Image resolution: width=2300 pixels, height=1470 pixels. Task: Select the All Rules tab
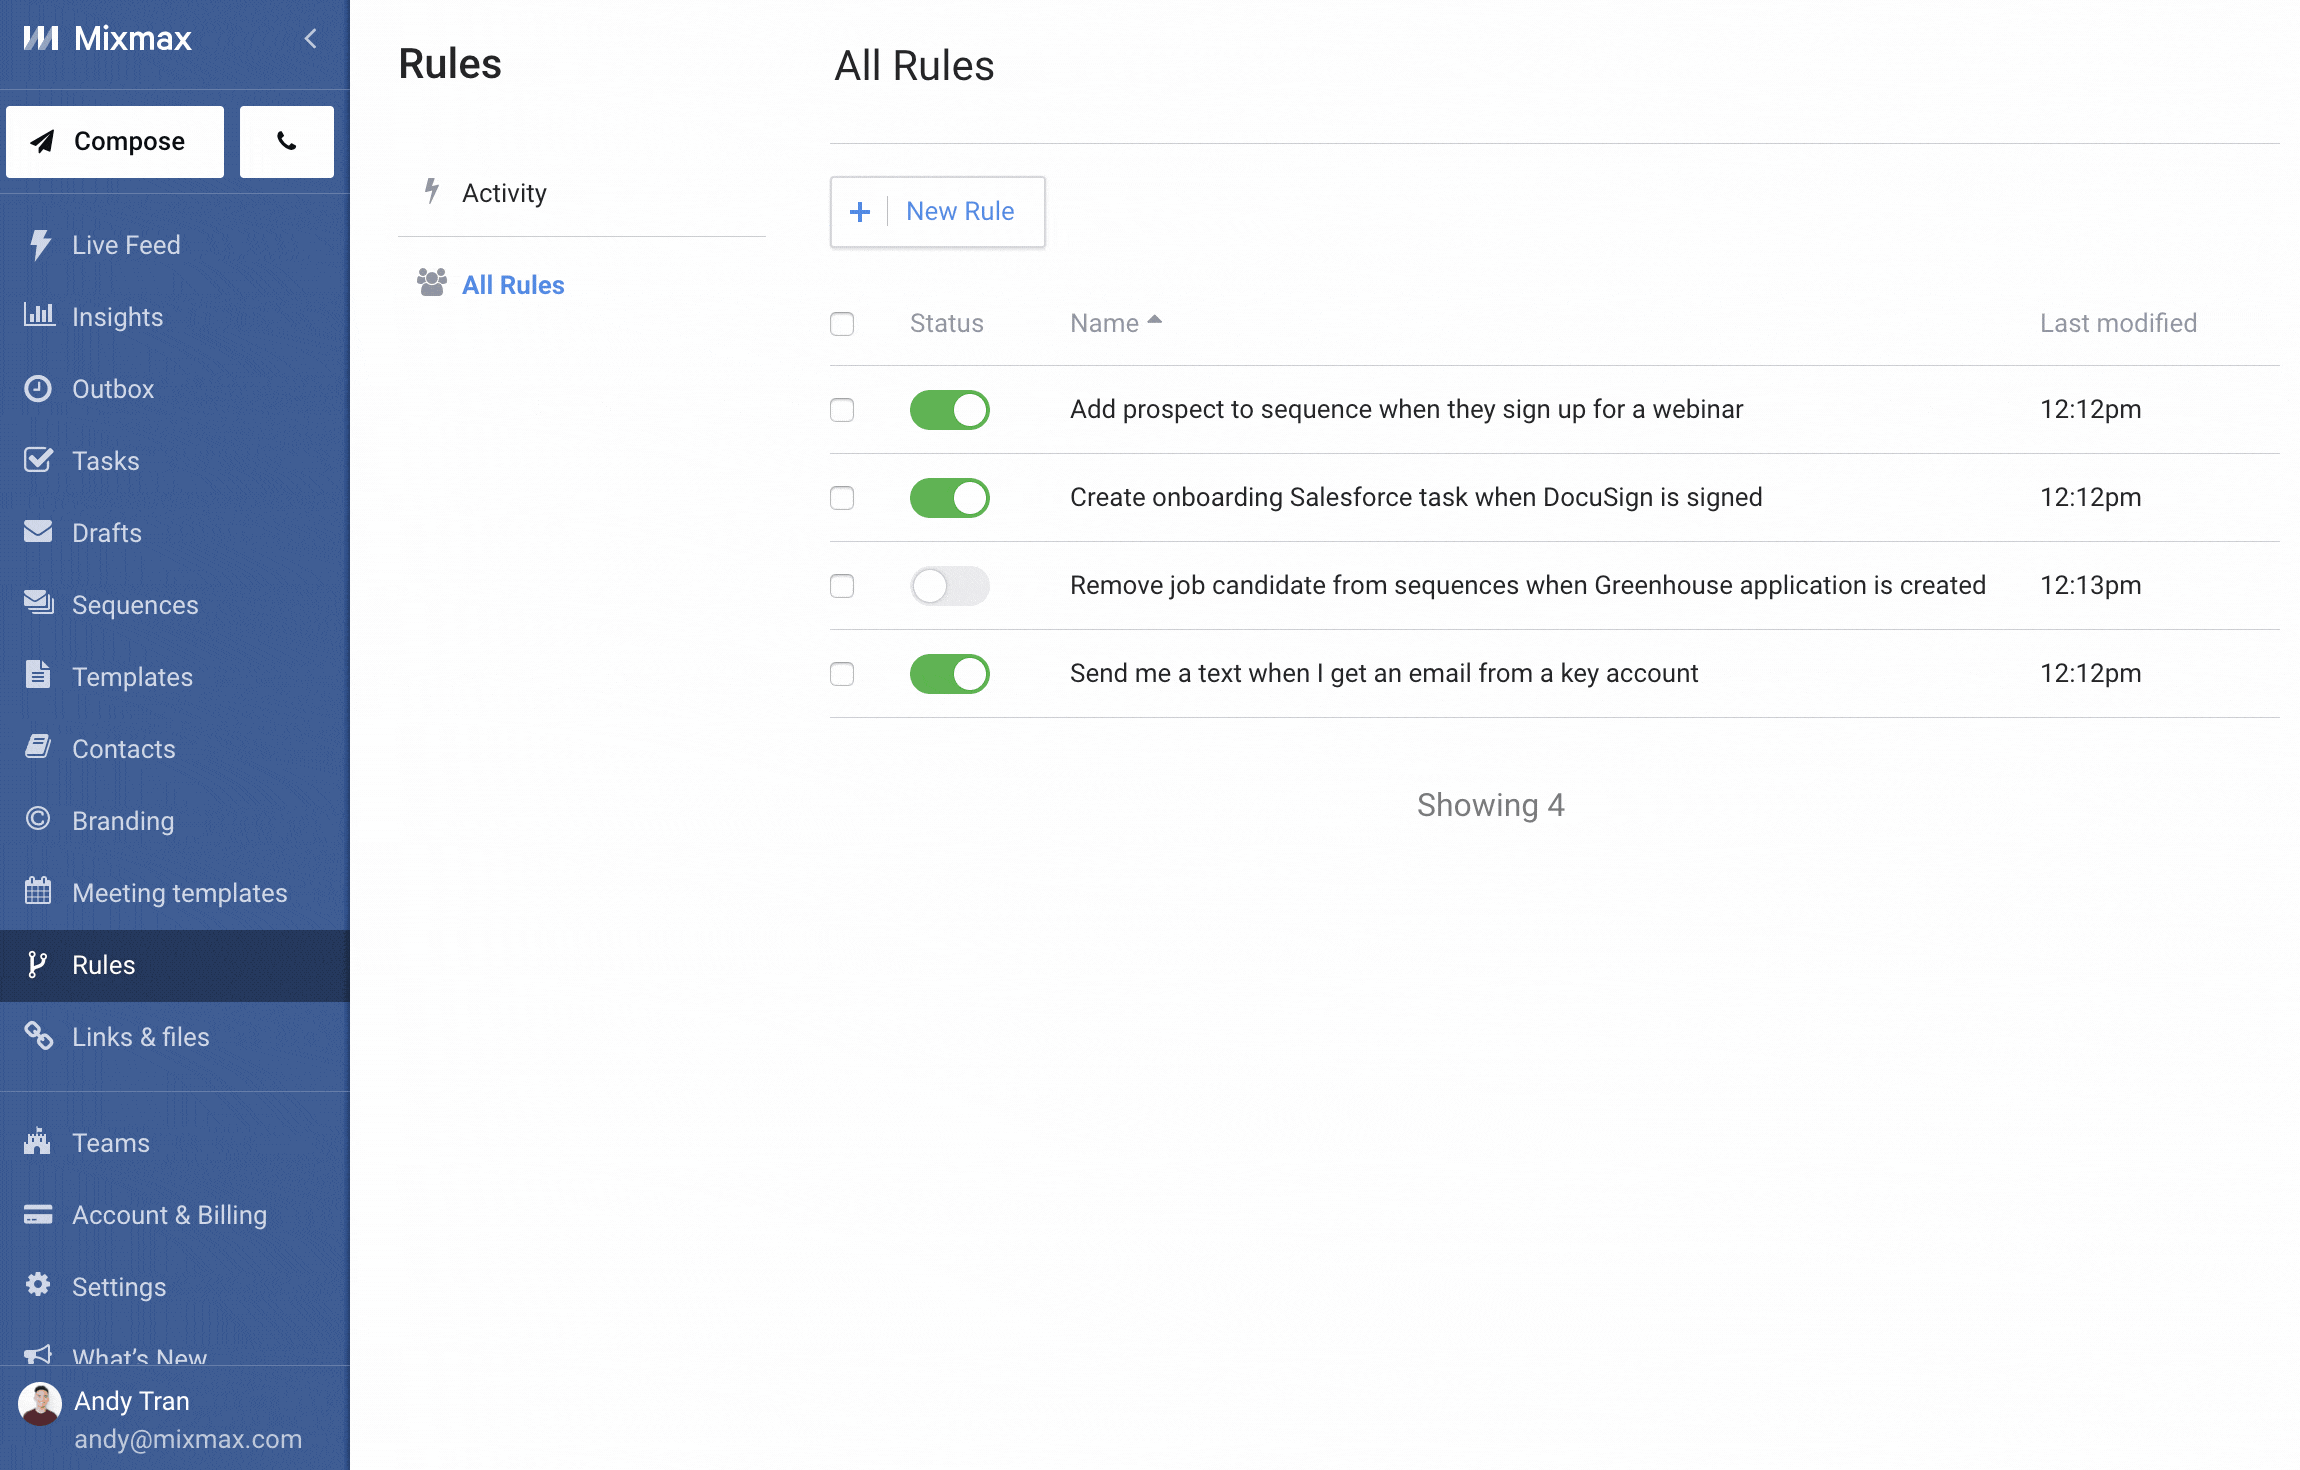[513, 283]
